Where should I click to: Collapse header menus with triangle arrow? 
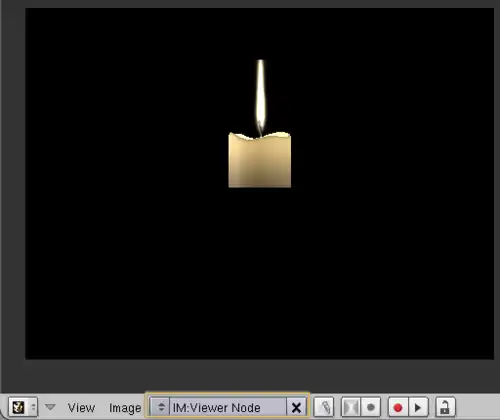coord(50,407)
